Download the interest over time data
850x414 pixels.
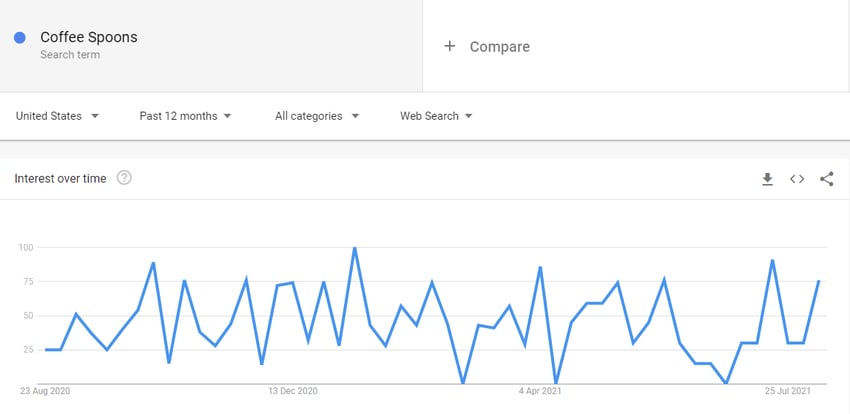(x=767, y=179)
